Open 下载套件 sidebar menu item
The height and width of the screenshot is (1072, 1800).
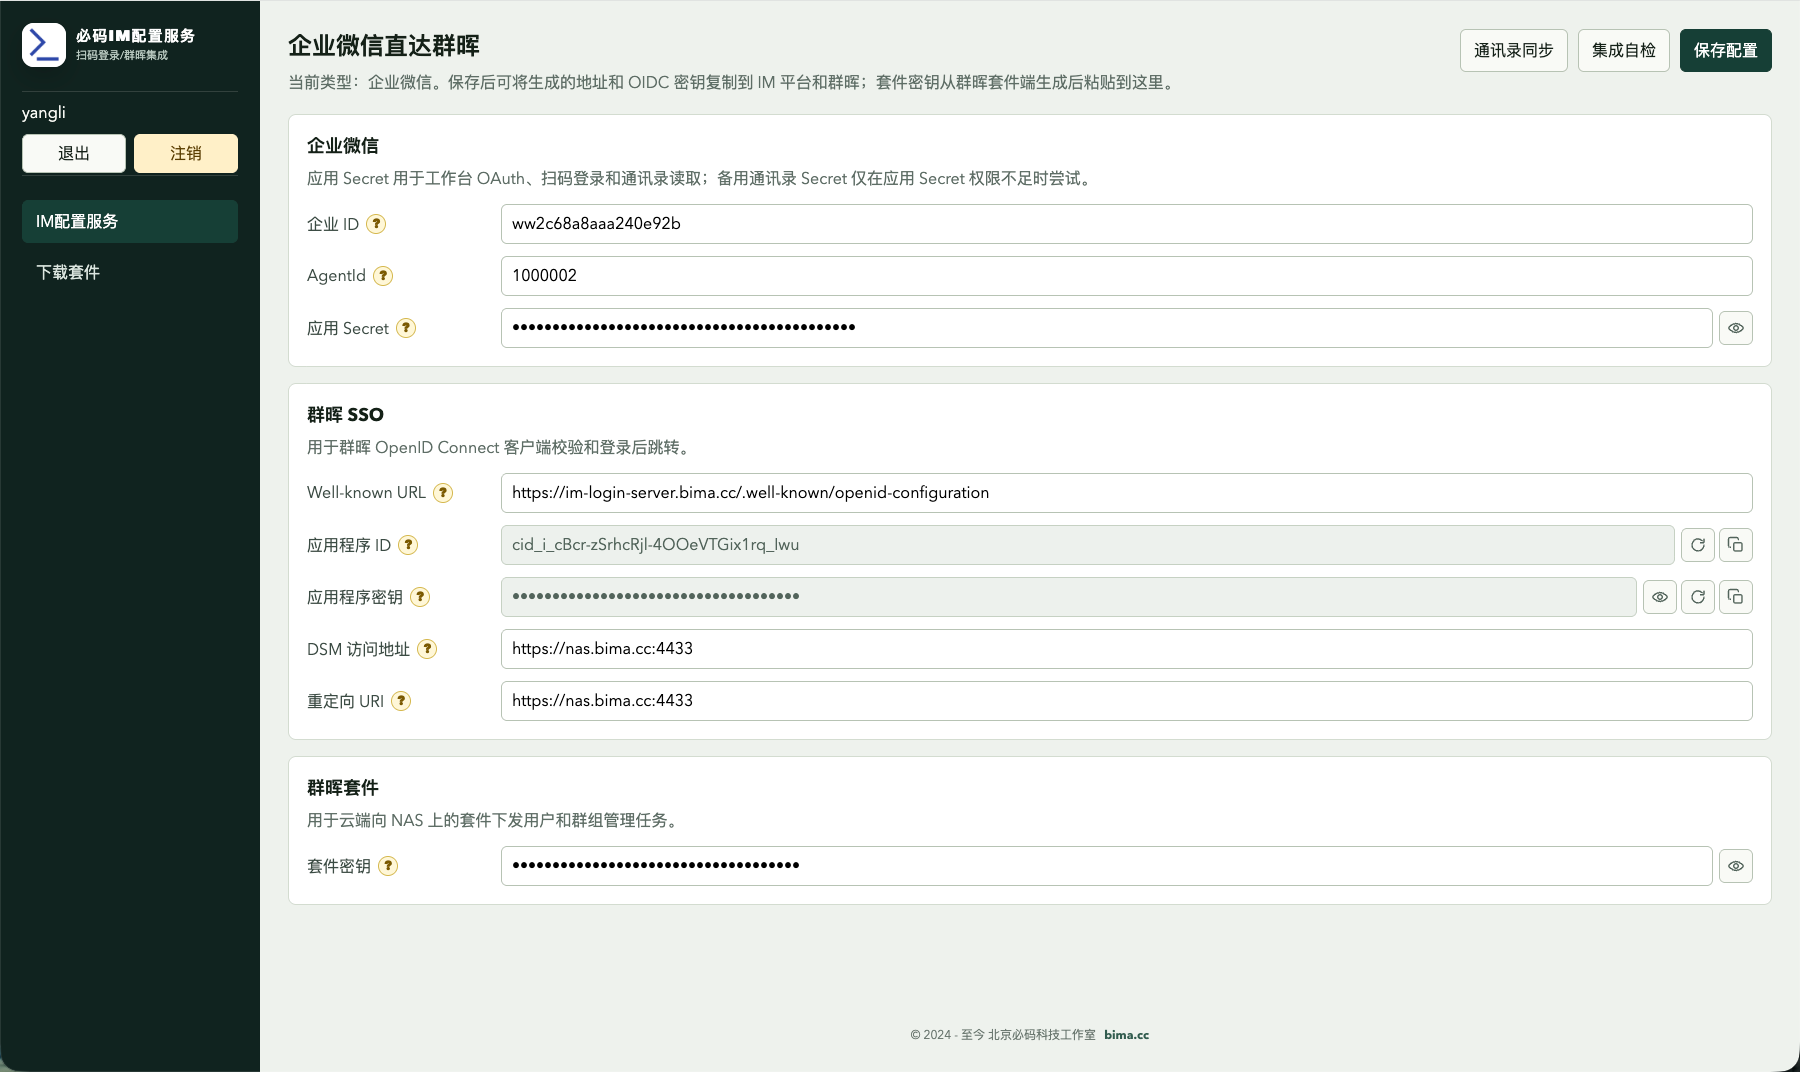pyautogui.click(x=130, y=272)
